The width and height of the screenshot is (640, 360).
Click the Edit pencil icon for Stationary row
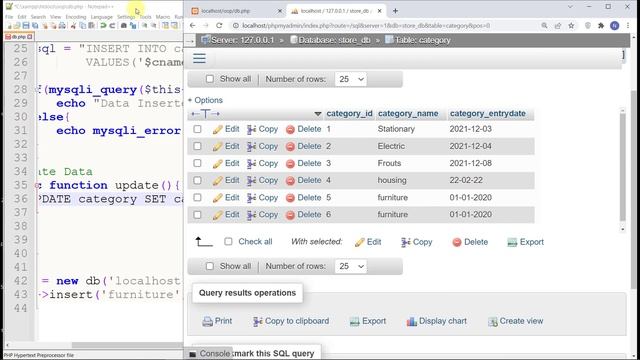click(217, 129)
